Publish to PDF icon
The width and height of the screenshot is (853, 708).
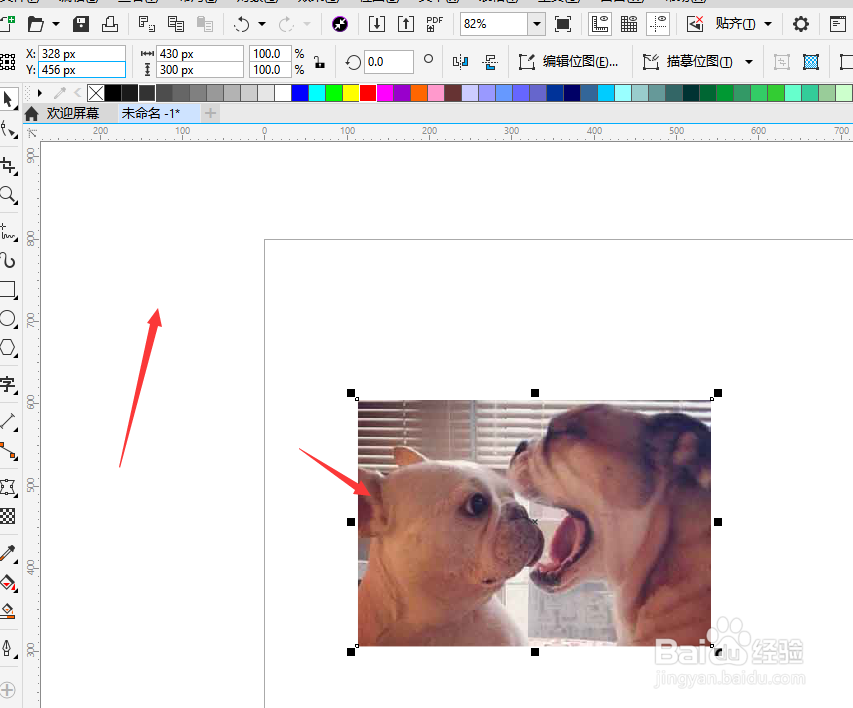[434, 24]
